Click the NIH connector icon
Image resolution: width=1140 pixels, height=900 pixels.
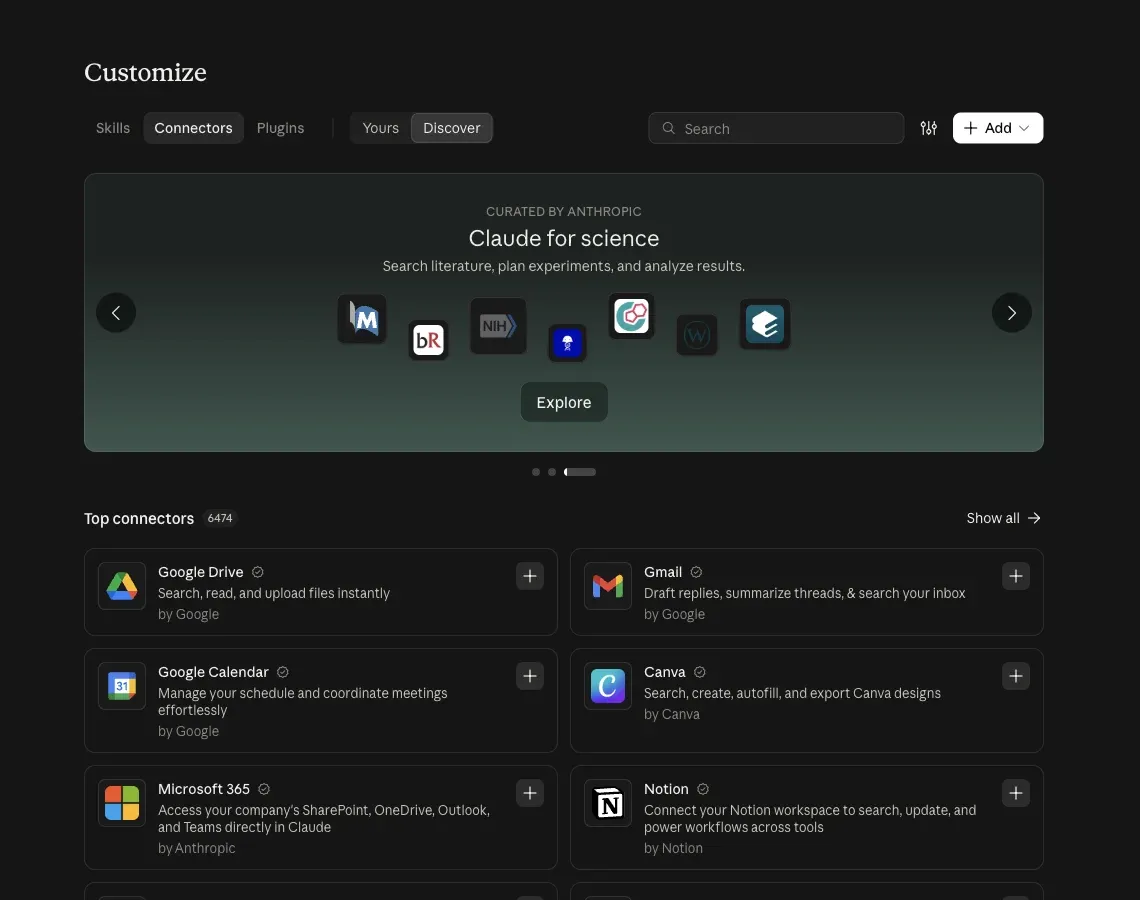click(x=498, y=326)
